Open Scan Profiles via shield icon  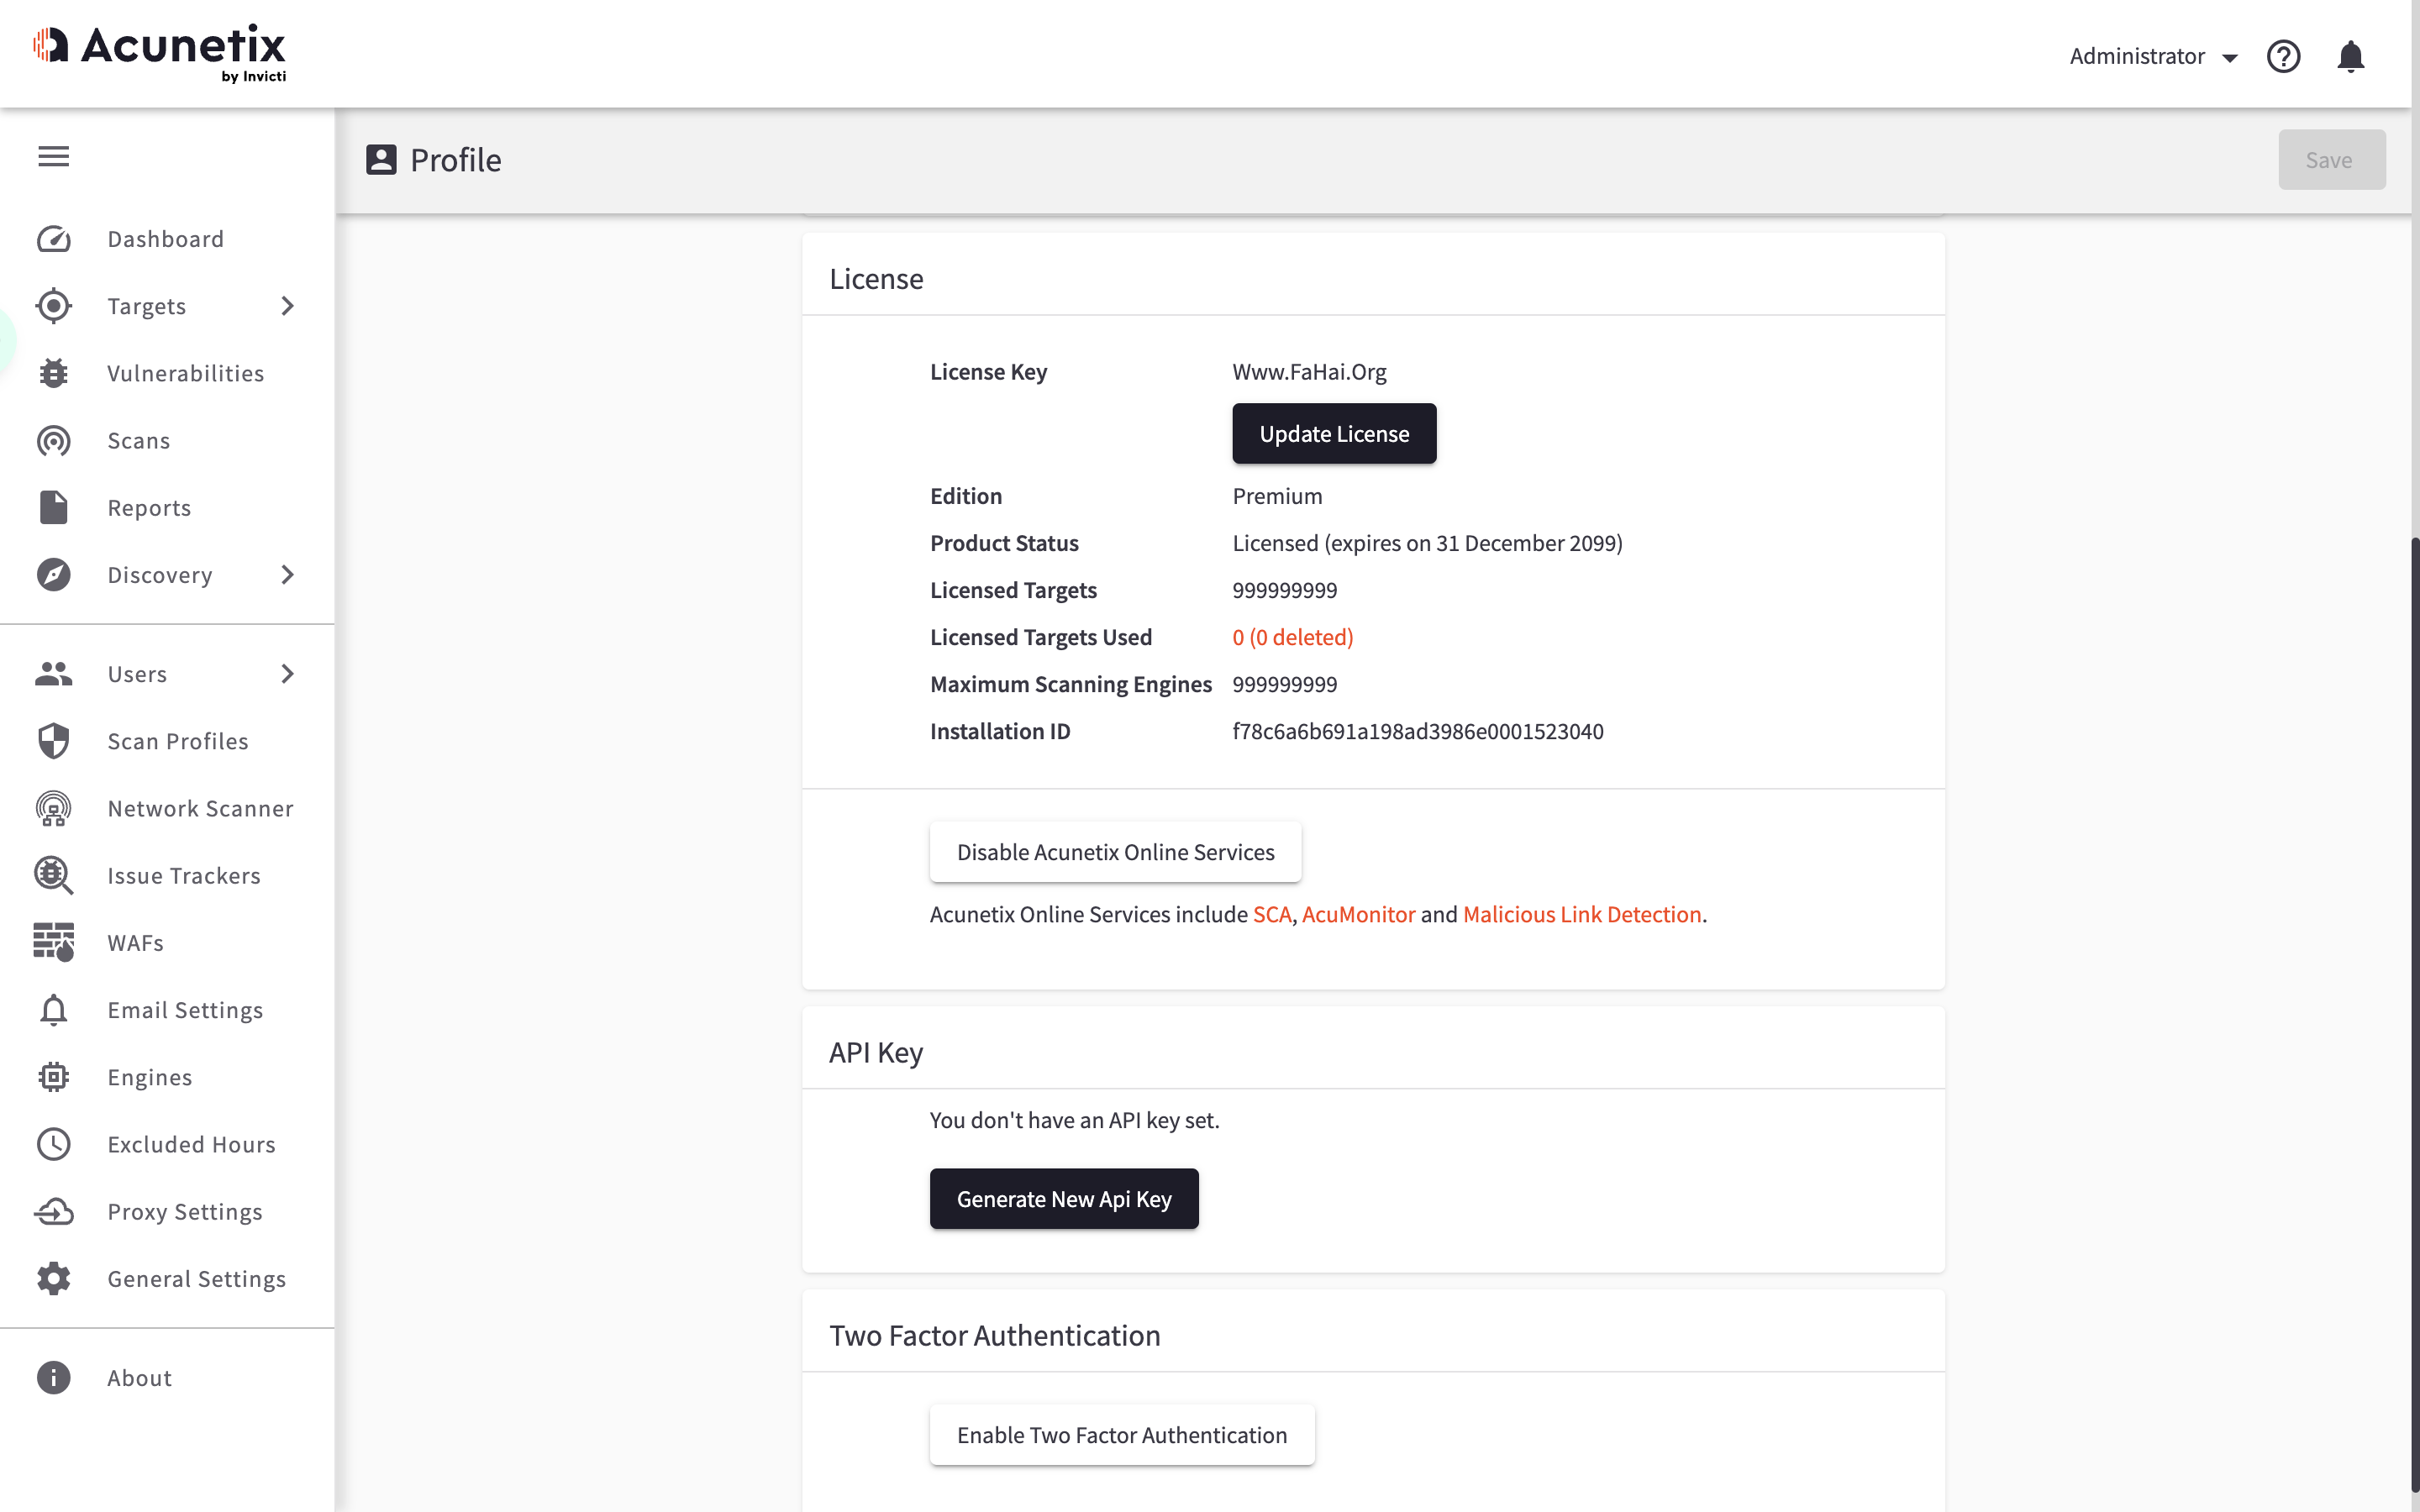[53, 741]
